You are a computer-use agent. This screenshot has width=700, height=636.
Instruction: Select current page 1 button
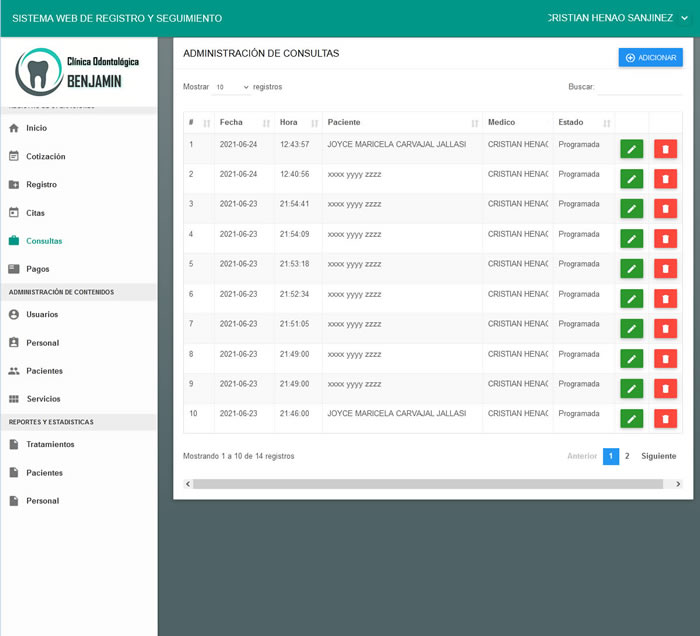[x=611, y=456]
